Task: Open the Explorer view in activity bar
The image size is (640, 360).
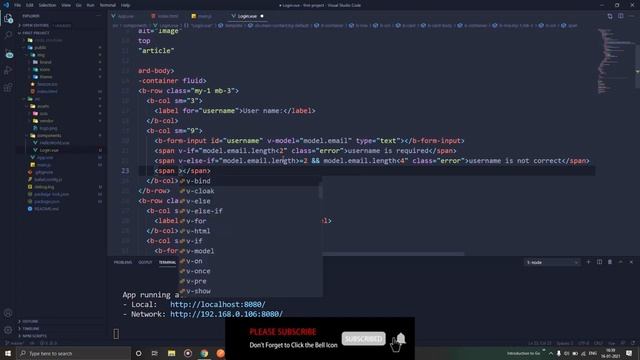Action: pyautogui.click(x=8, y=18)
